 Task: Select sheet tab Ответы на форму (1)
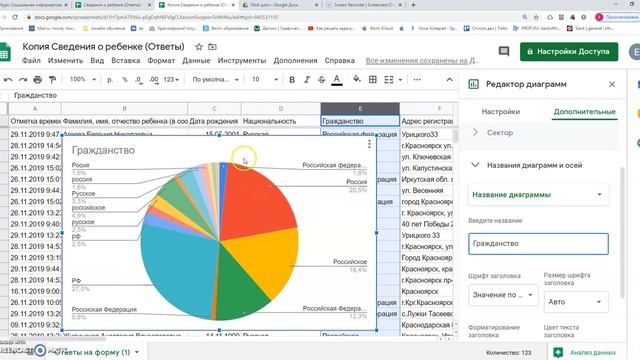coord(92,352)
